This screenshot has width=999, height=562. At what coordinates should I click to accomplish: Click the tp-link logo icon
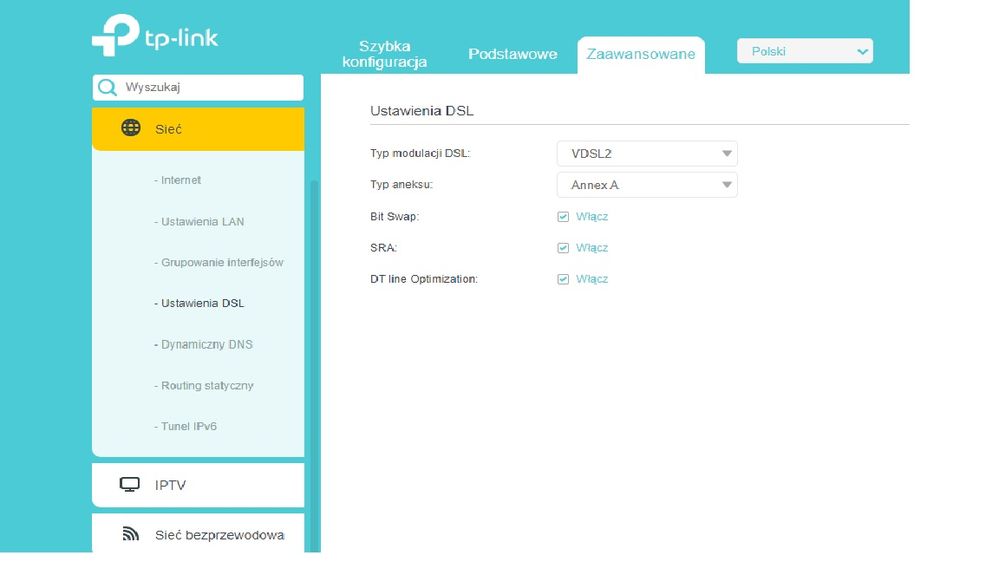point(115,36)
